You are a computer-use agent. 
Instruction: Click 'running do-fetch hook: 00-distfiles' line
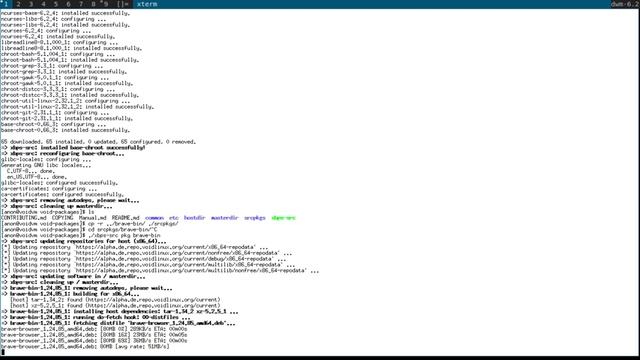[x=96, y=317]
